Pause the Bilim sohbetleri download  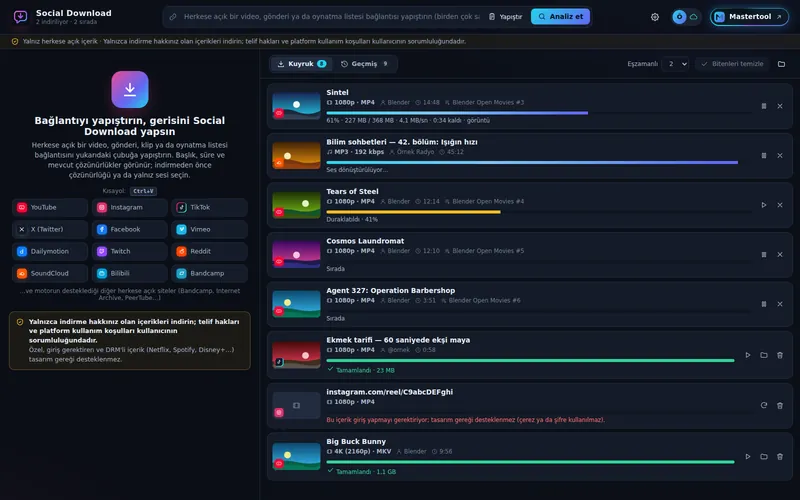pos(764,156)
